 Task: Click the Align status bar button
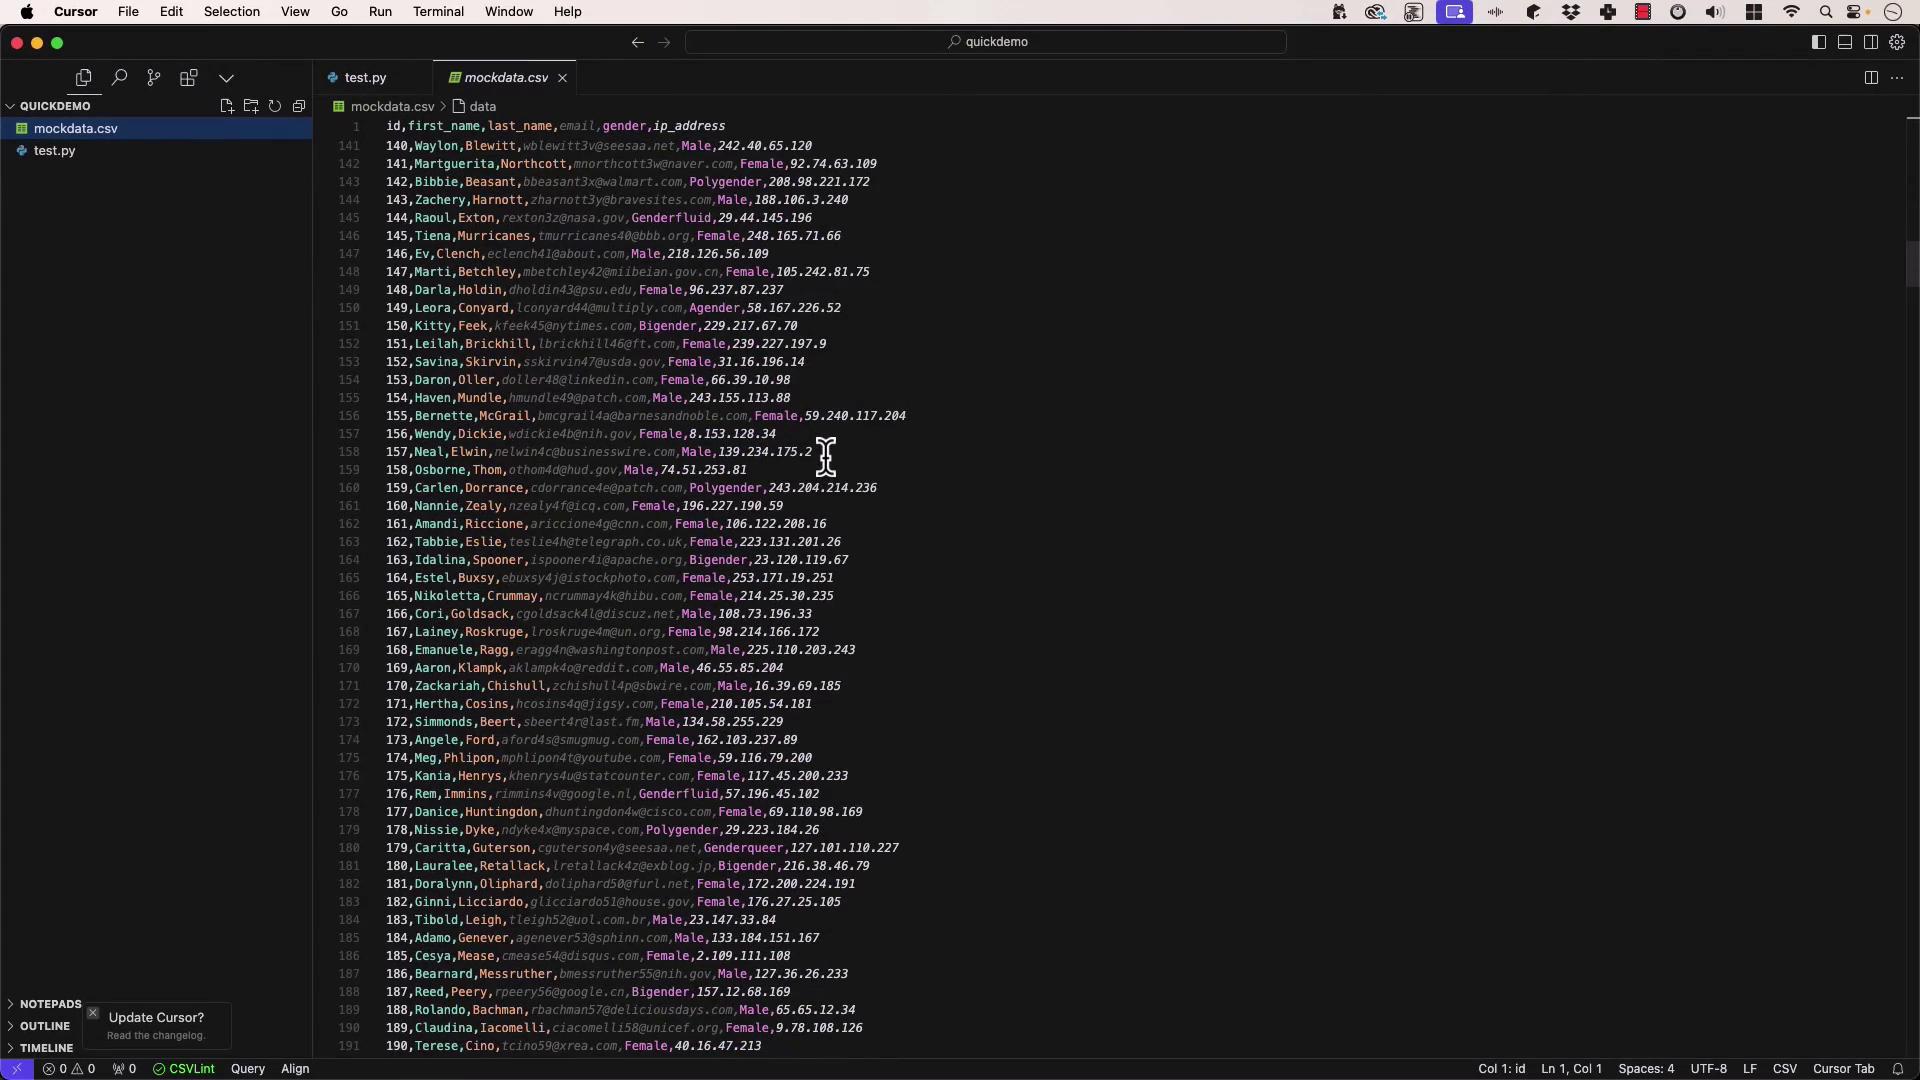coord(295,1069)
